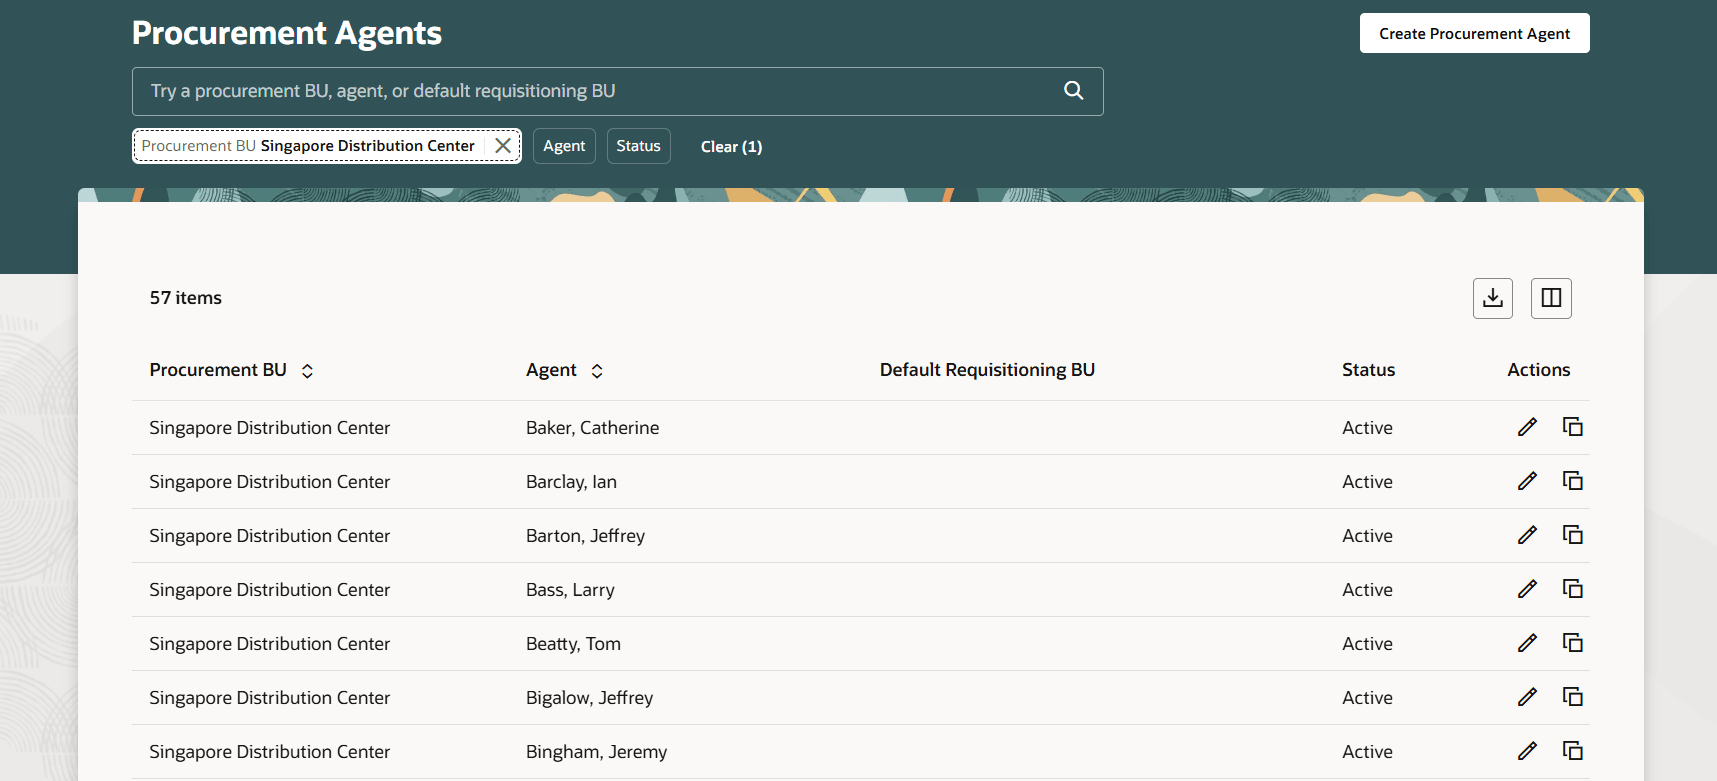The image size is (1717, 781).
Task: Click Procurement BU cell in Beatty, Tom row
Action: coord(269,644)
